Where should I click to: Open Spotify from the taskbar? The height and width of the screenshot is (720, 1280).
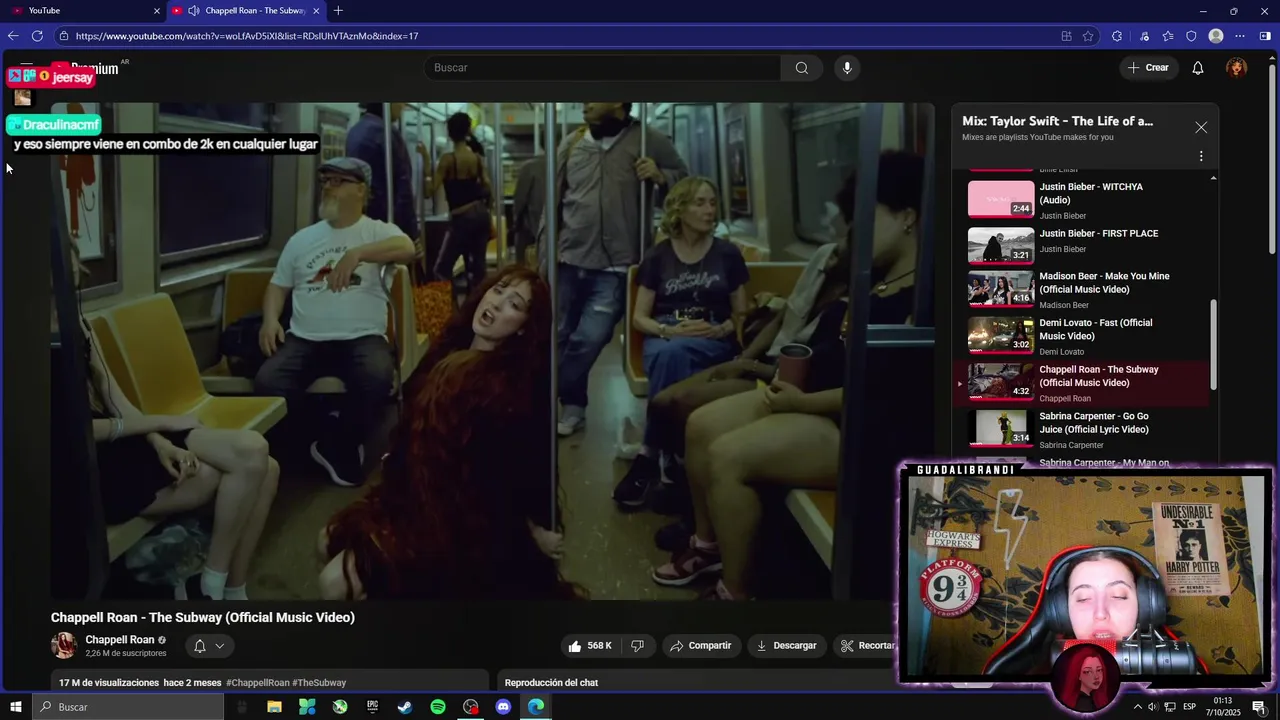(438, 707)
